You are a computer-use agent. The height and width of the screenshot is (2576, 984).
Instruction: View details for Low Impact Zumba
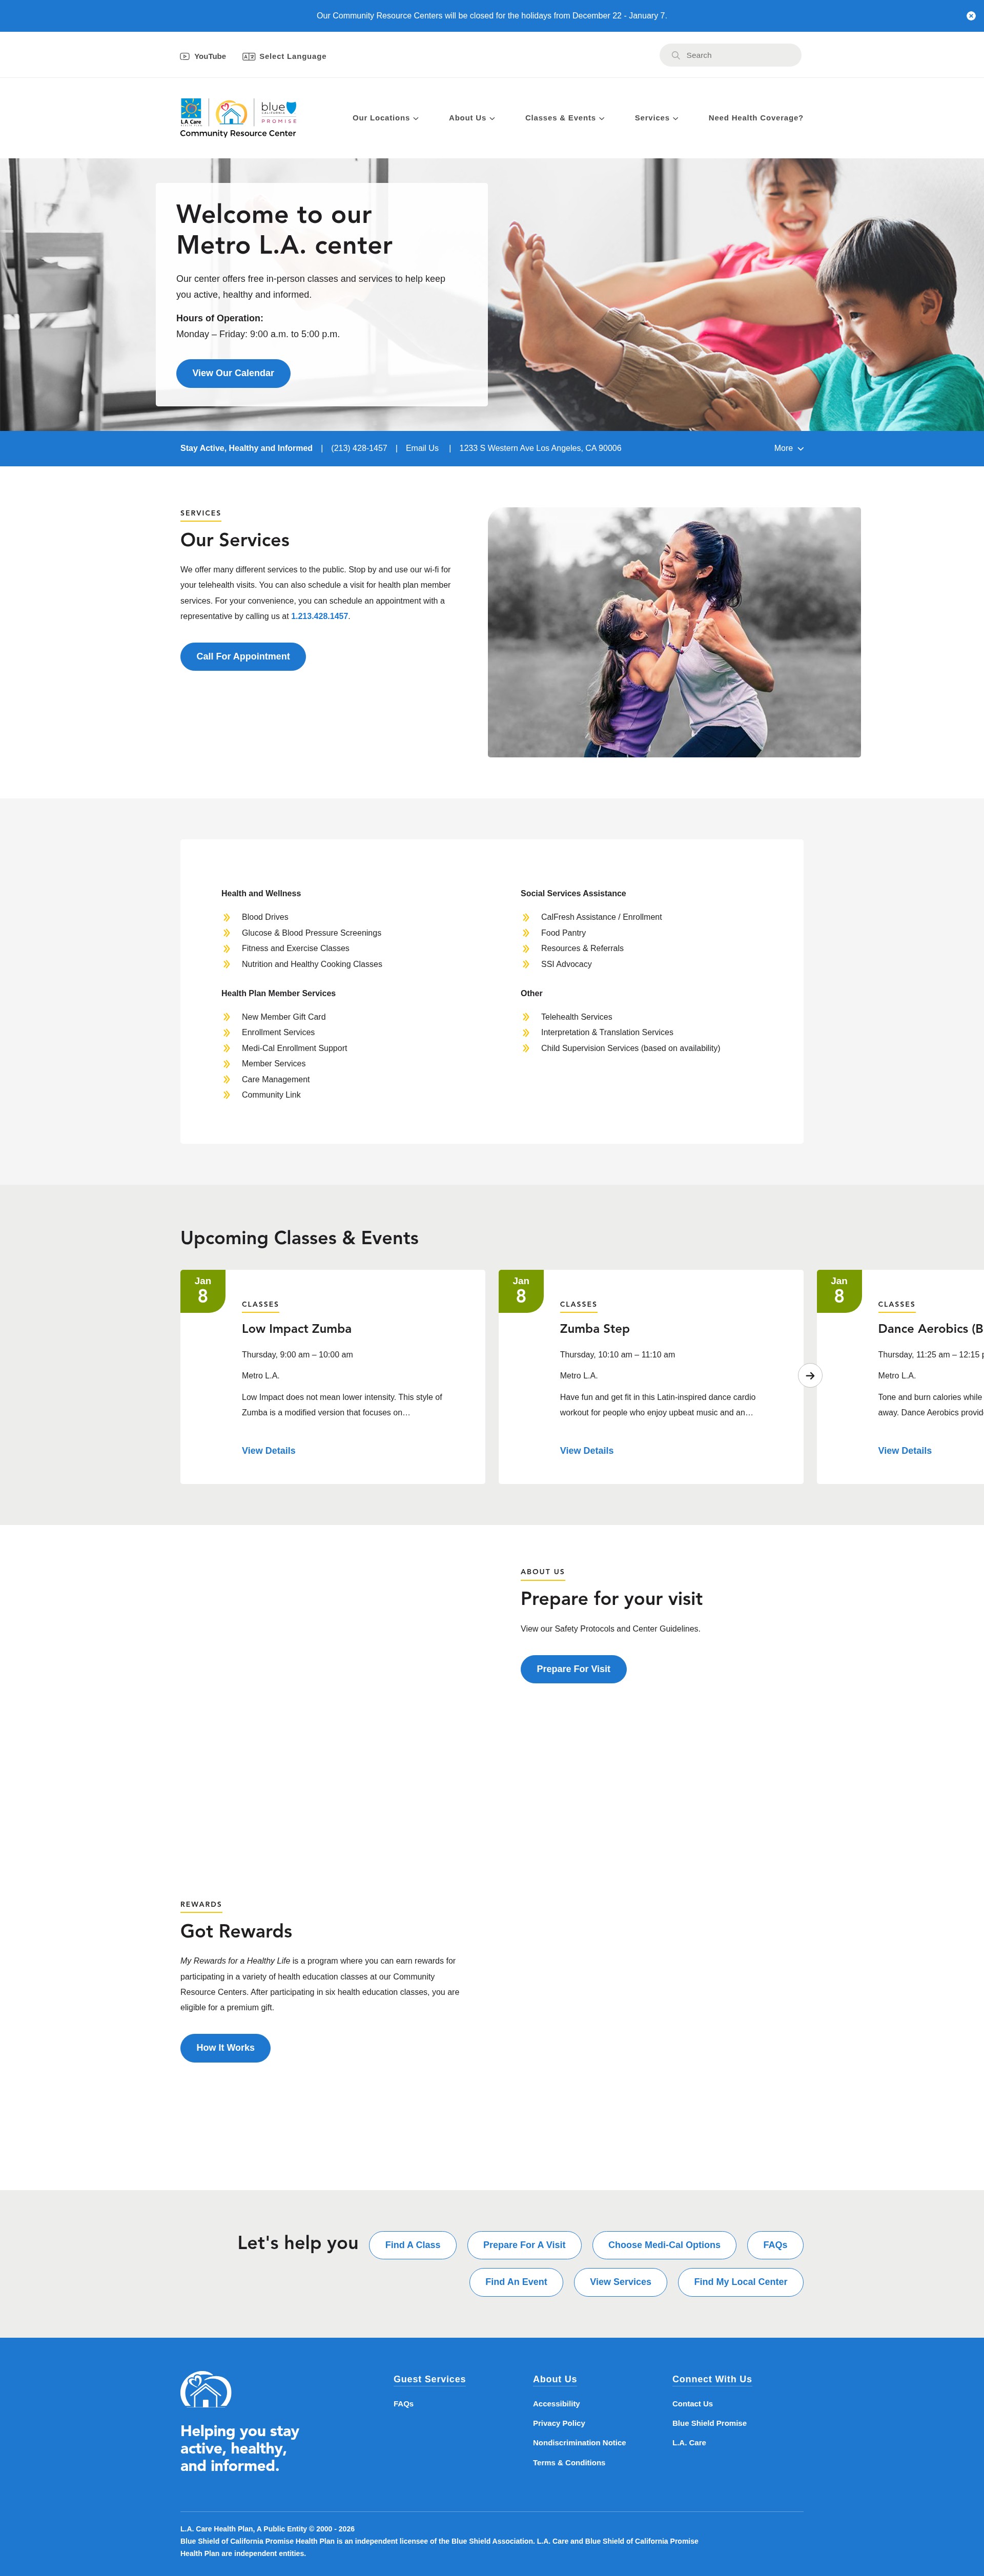pos(268,1450)
